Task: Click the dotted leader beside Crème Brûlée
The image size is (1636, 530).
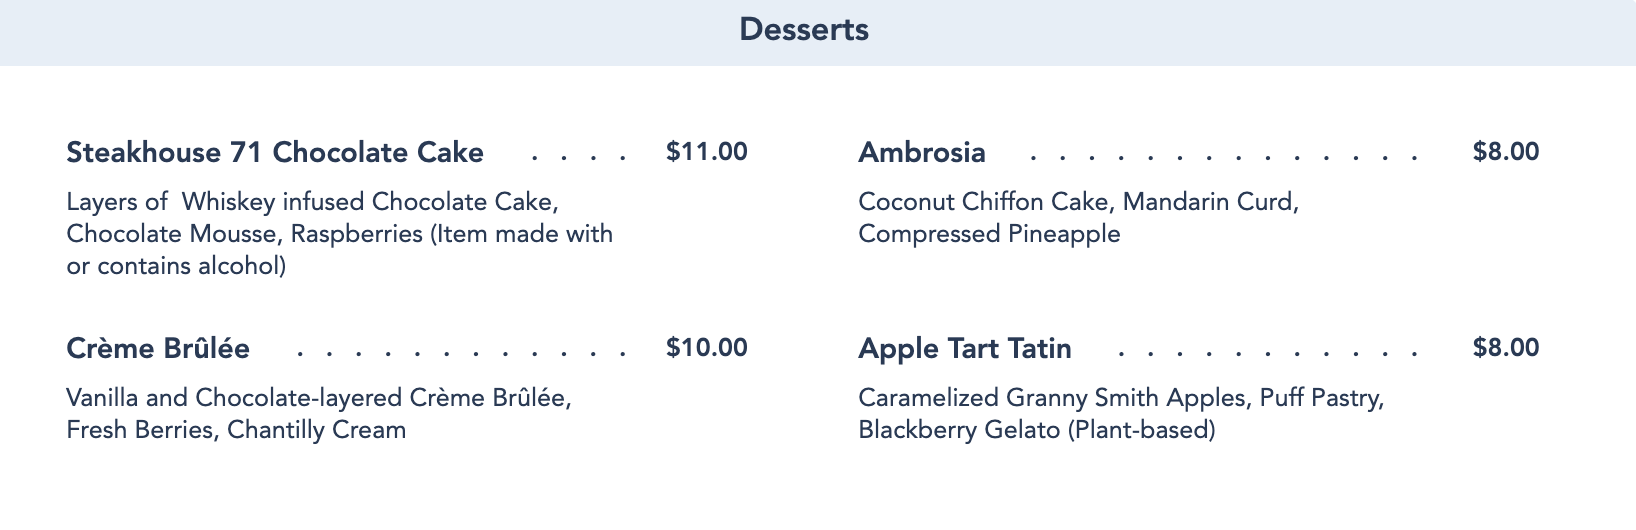Action: 461,354
